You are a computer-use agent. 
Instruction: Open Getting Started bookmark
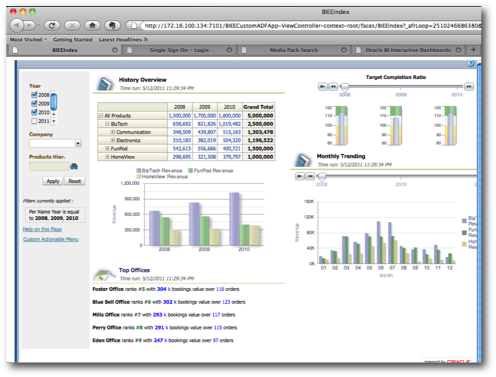73,39
